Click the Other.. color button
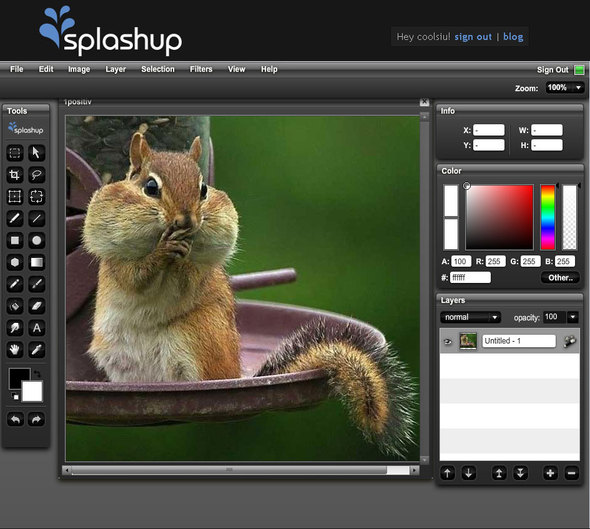Screen dimensions: 590x529 click(x=560, y=278)
